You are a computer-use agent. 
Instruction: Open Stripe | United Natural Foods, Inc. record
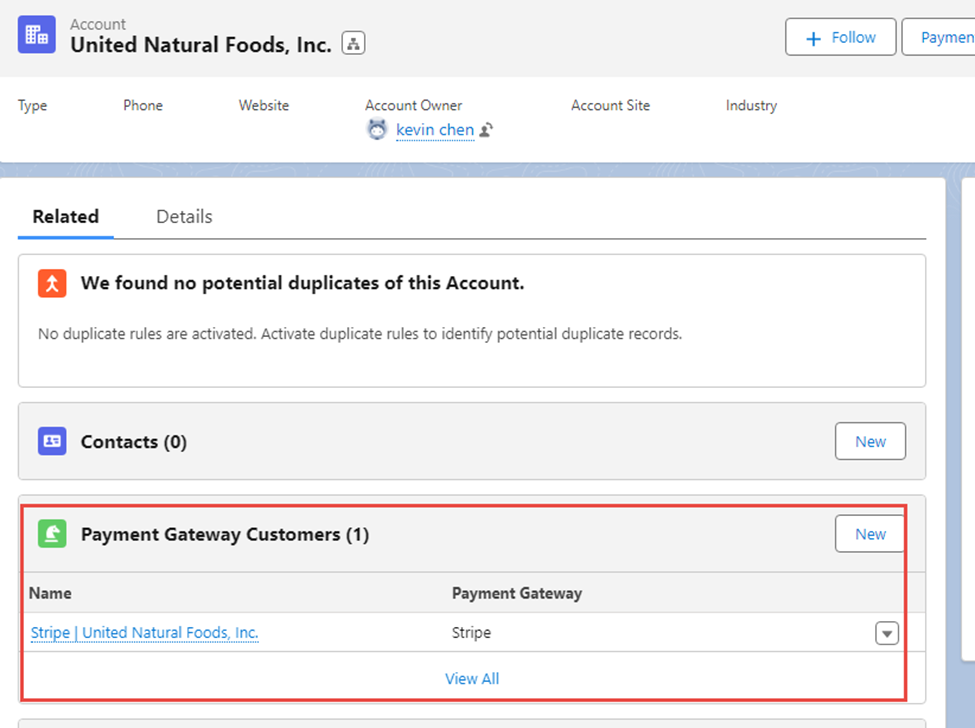point(144,632)
